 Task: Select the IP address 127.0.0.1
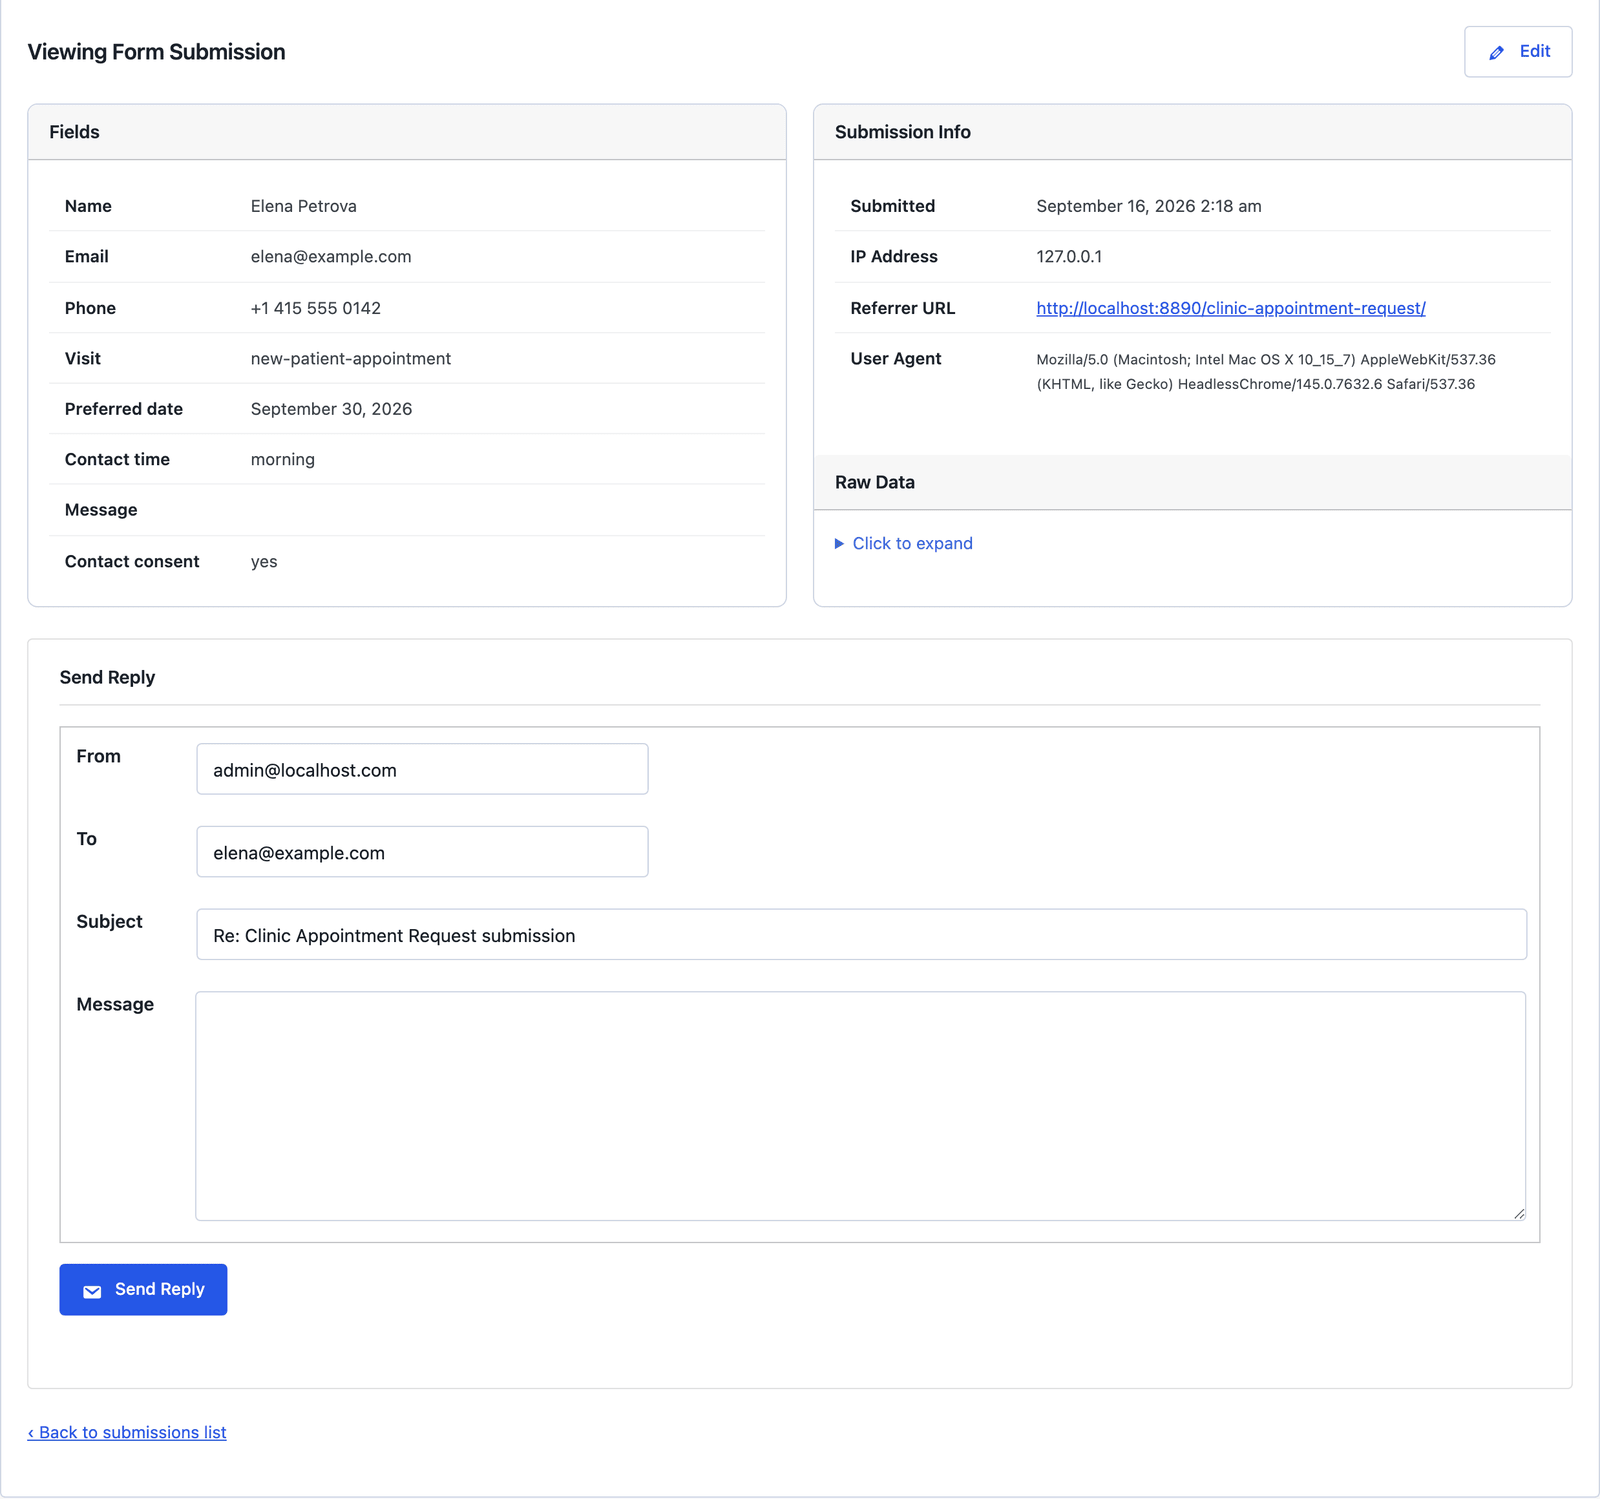tap(1069, 257)
